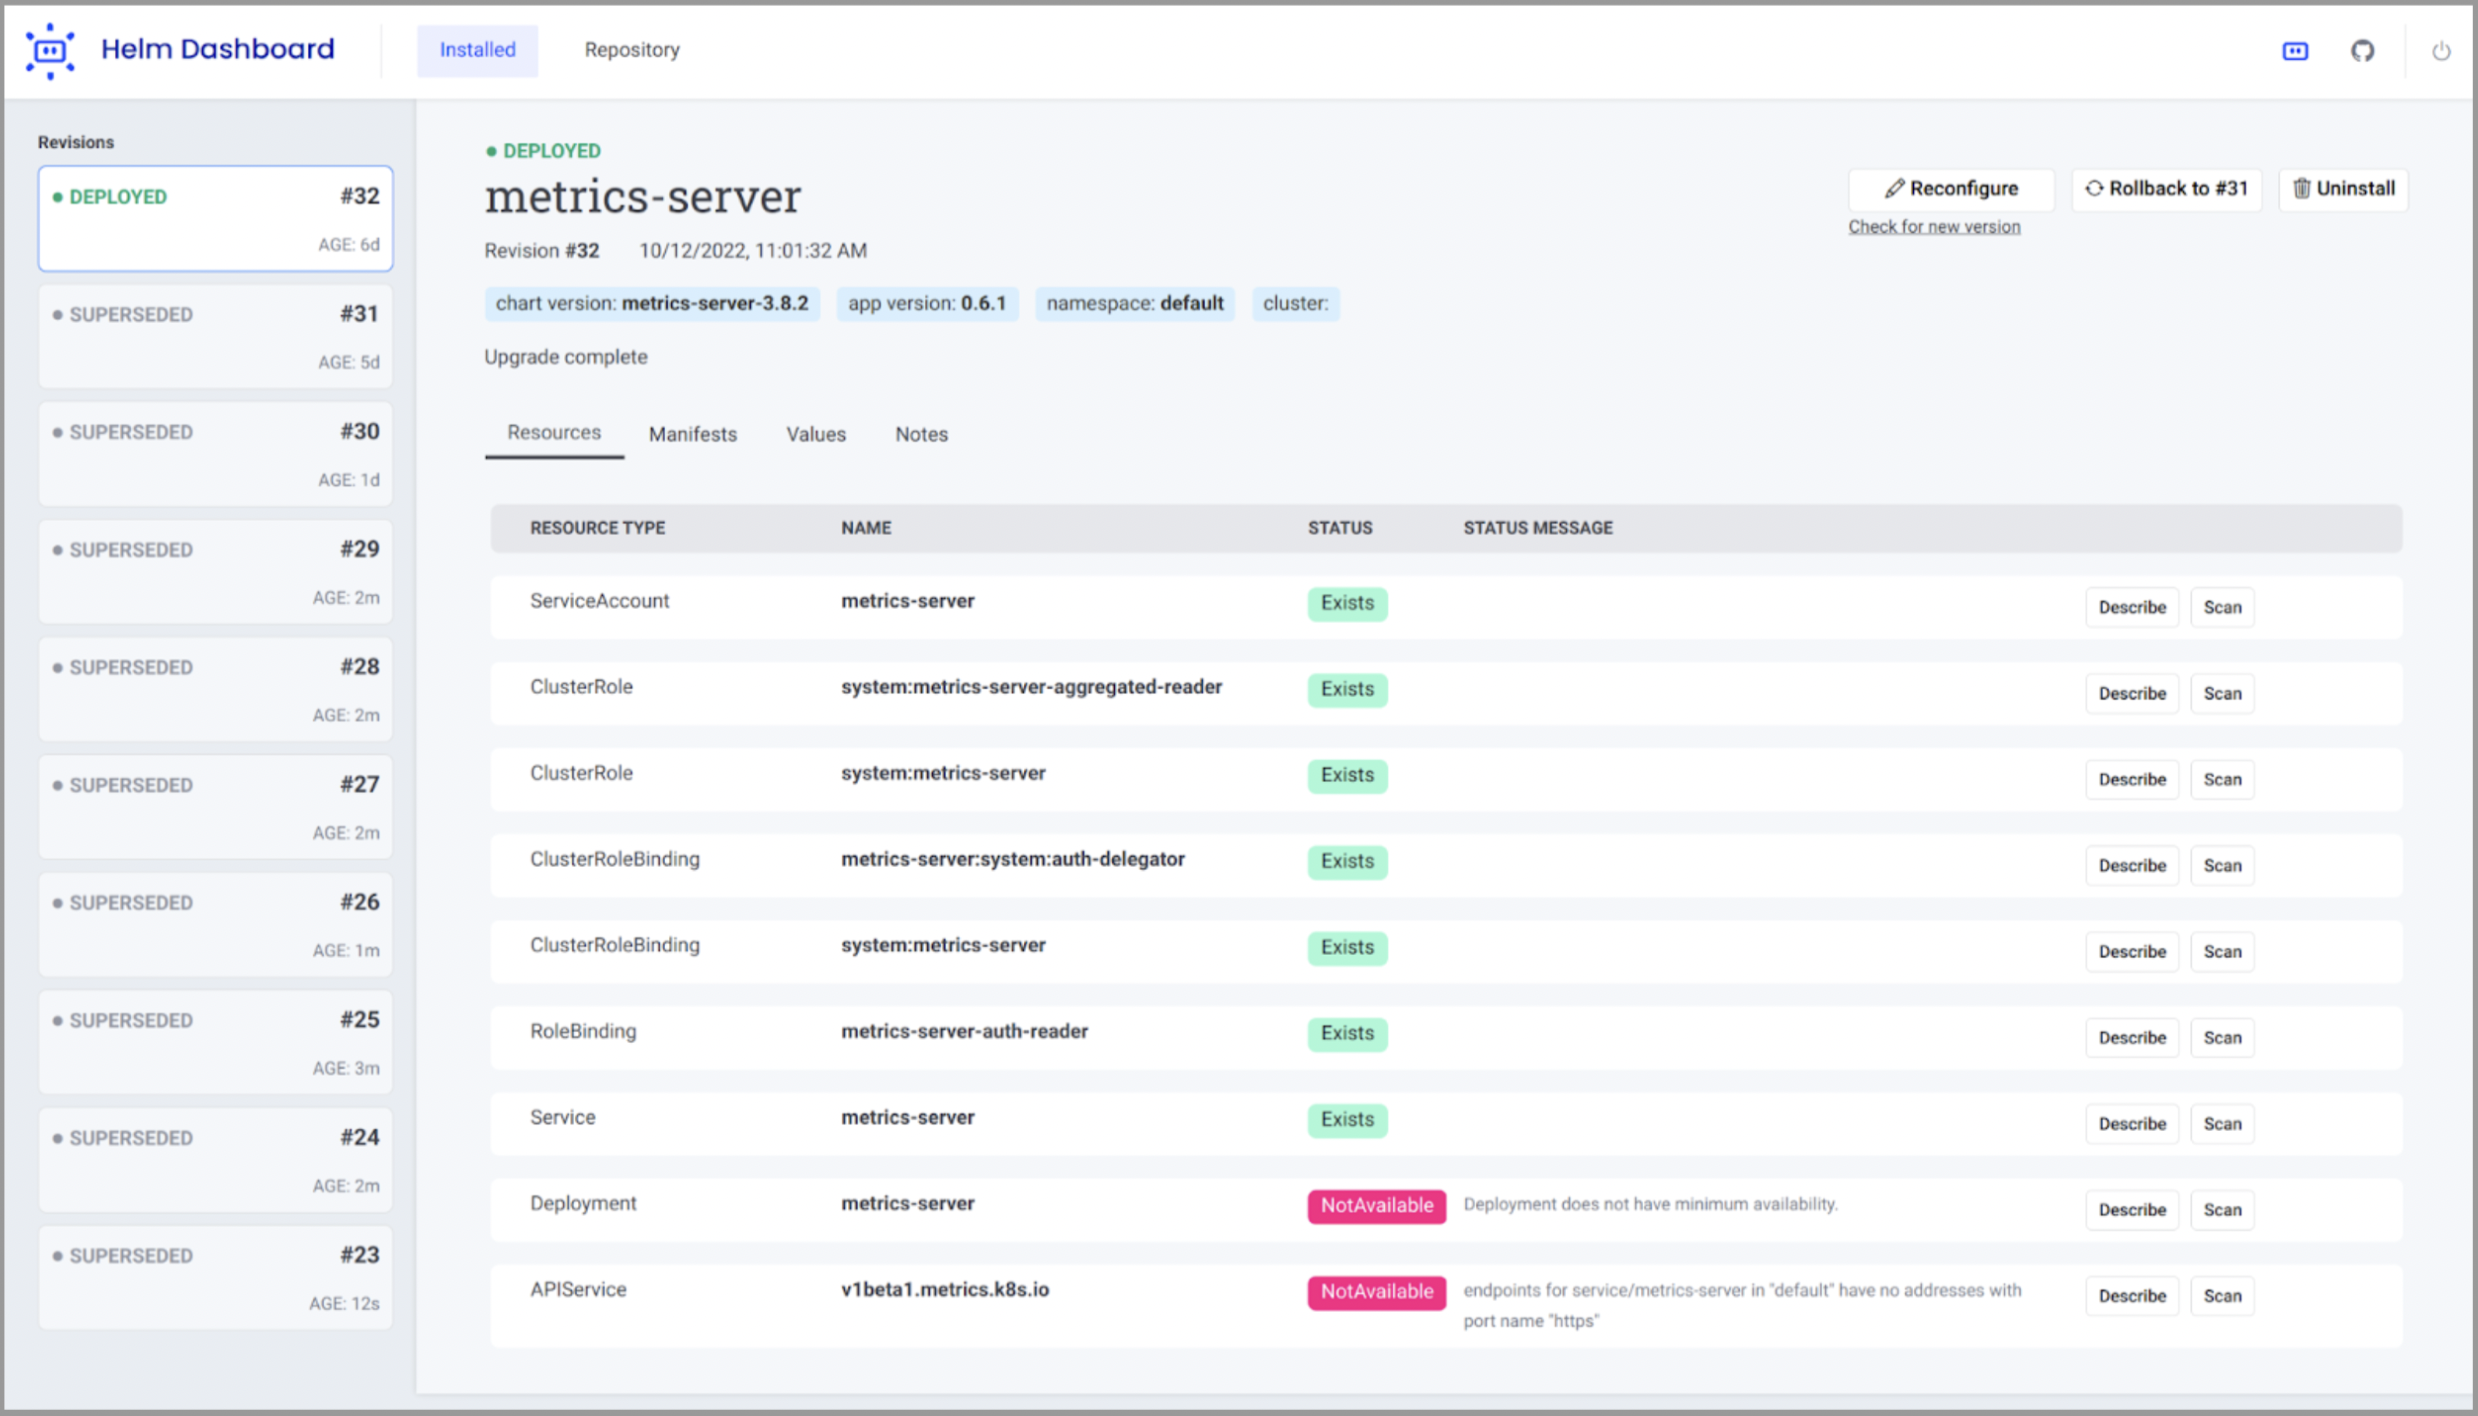The height and width of the screenshot is (1416, 2478).
Task: Describe ClusterRole system:metrics-server
Action: pos(2132,779)
